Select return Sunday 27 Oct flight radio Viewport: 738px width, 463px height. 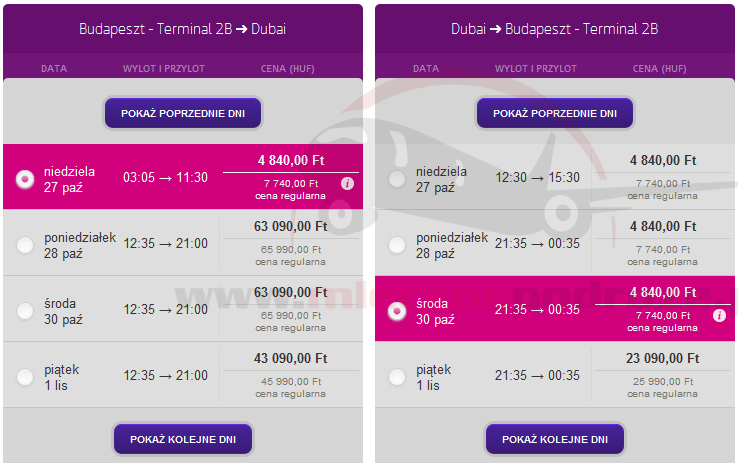(397, 179)
